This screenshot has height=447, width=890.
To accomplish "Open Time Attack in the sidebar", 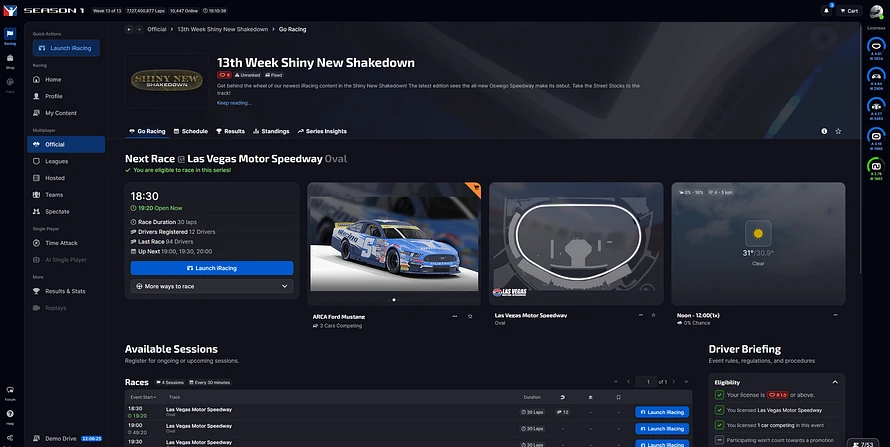I will (66, 243).
